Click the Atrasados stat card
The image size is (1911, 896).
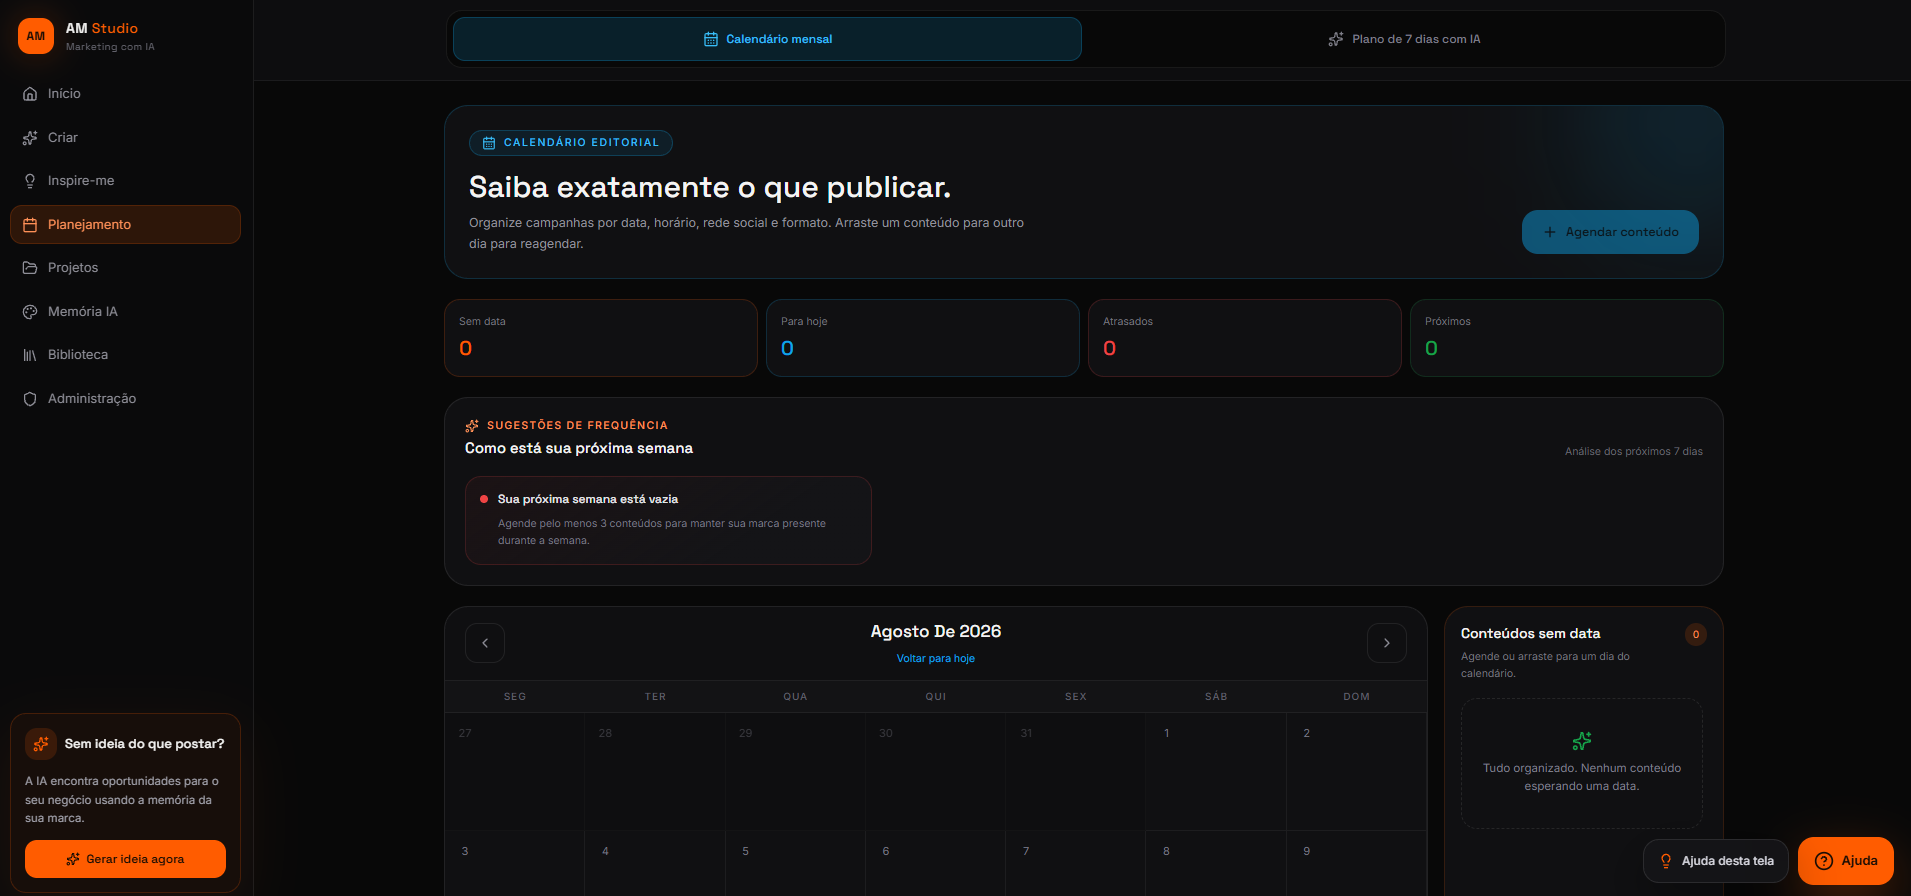pyautogui.click(x=1245, y=338)
